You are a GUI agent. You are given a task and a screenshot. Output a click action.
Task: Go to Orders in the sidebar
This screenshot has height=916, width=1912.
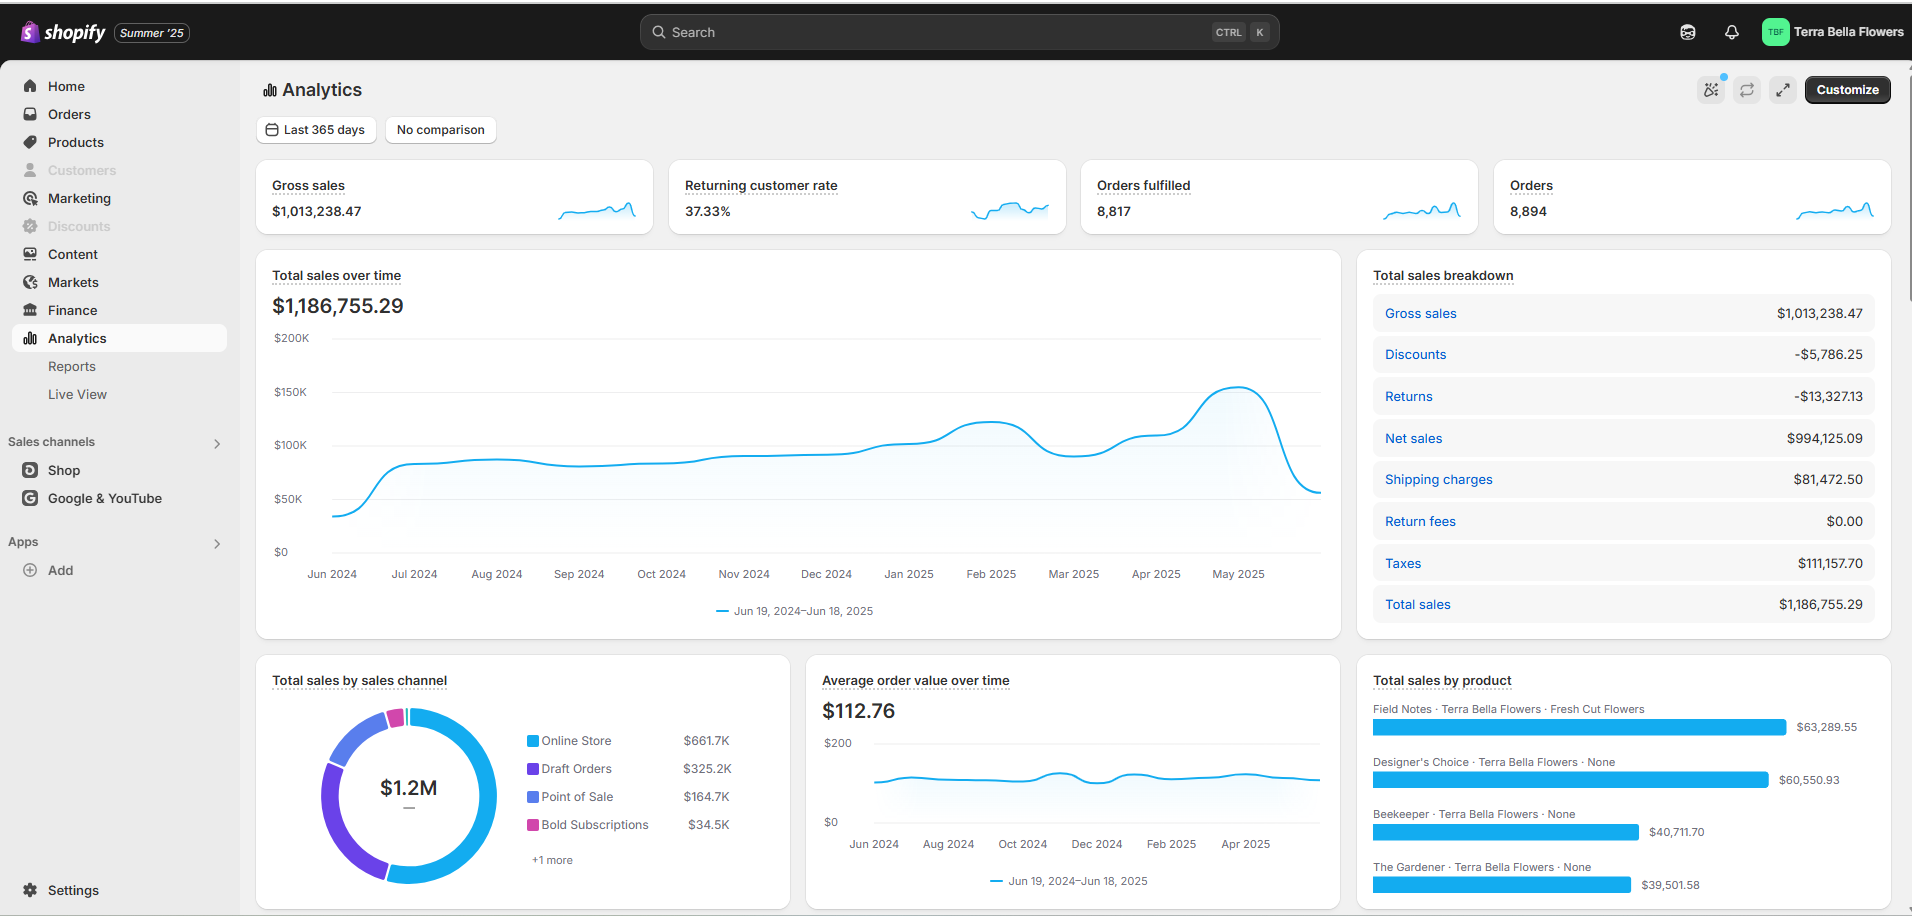coord(69,114)
